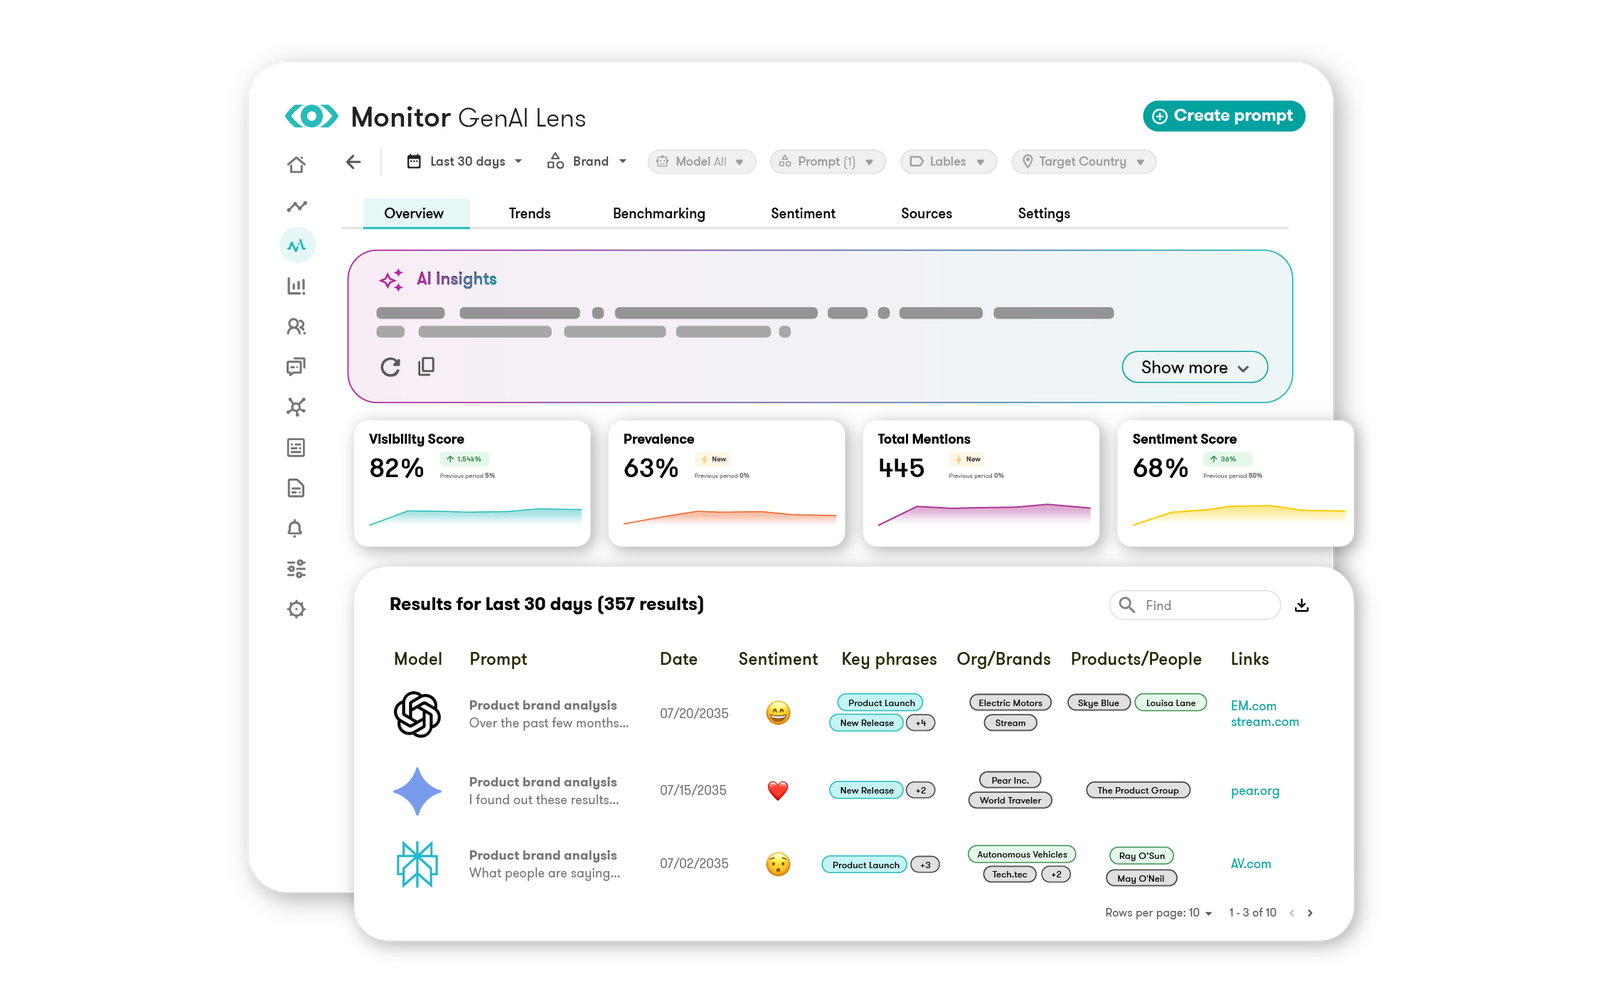Regenerate AI Insights with refresh icon

coord(390,367)
